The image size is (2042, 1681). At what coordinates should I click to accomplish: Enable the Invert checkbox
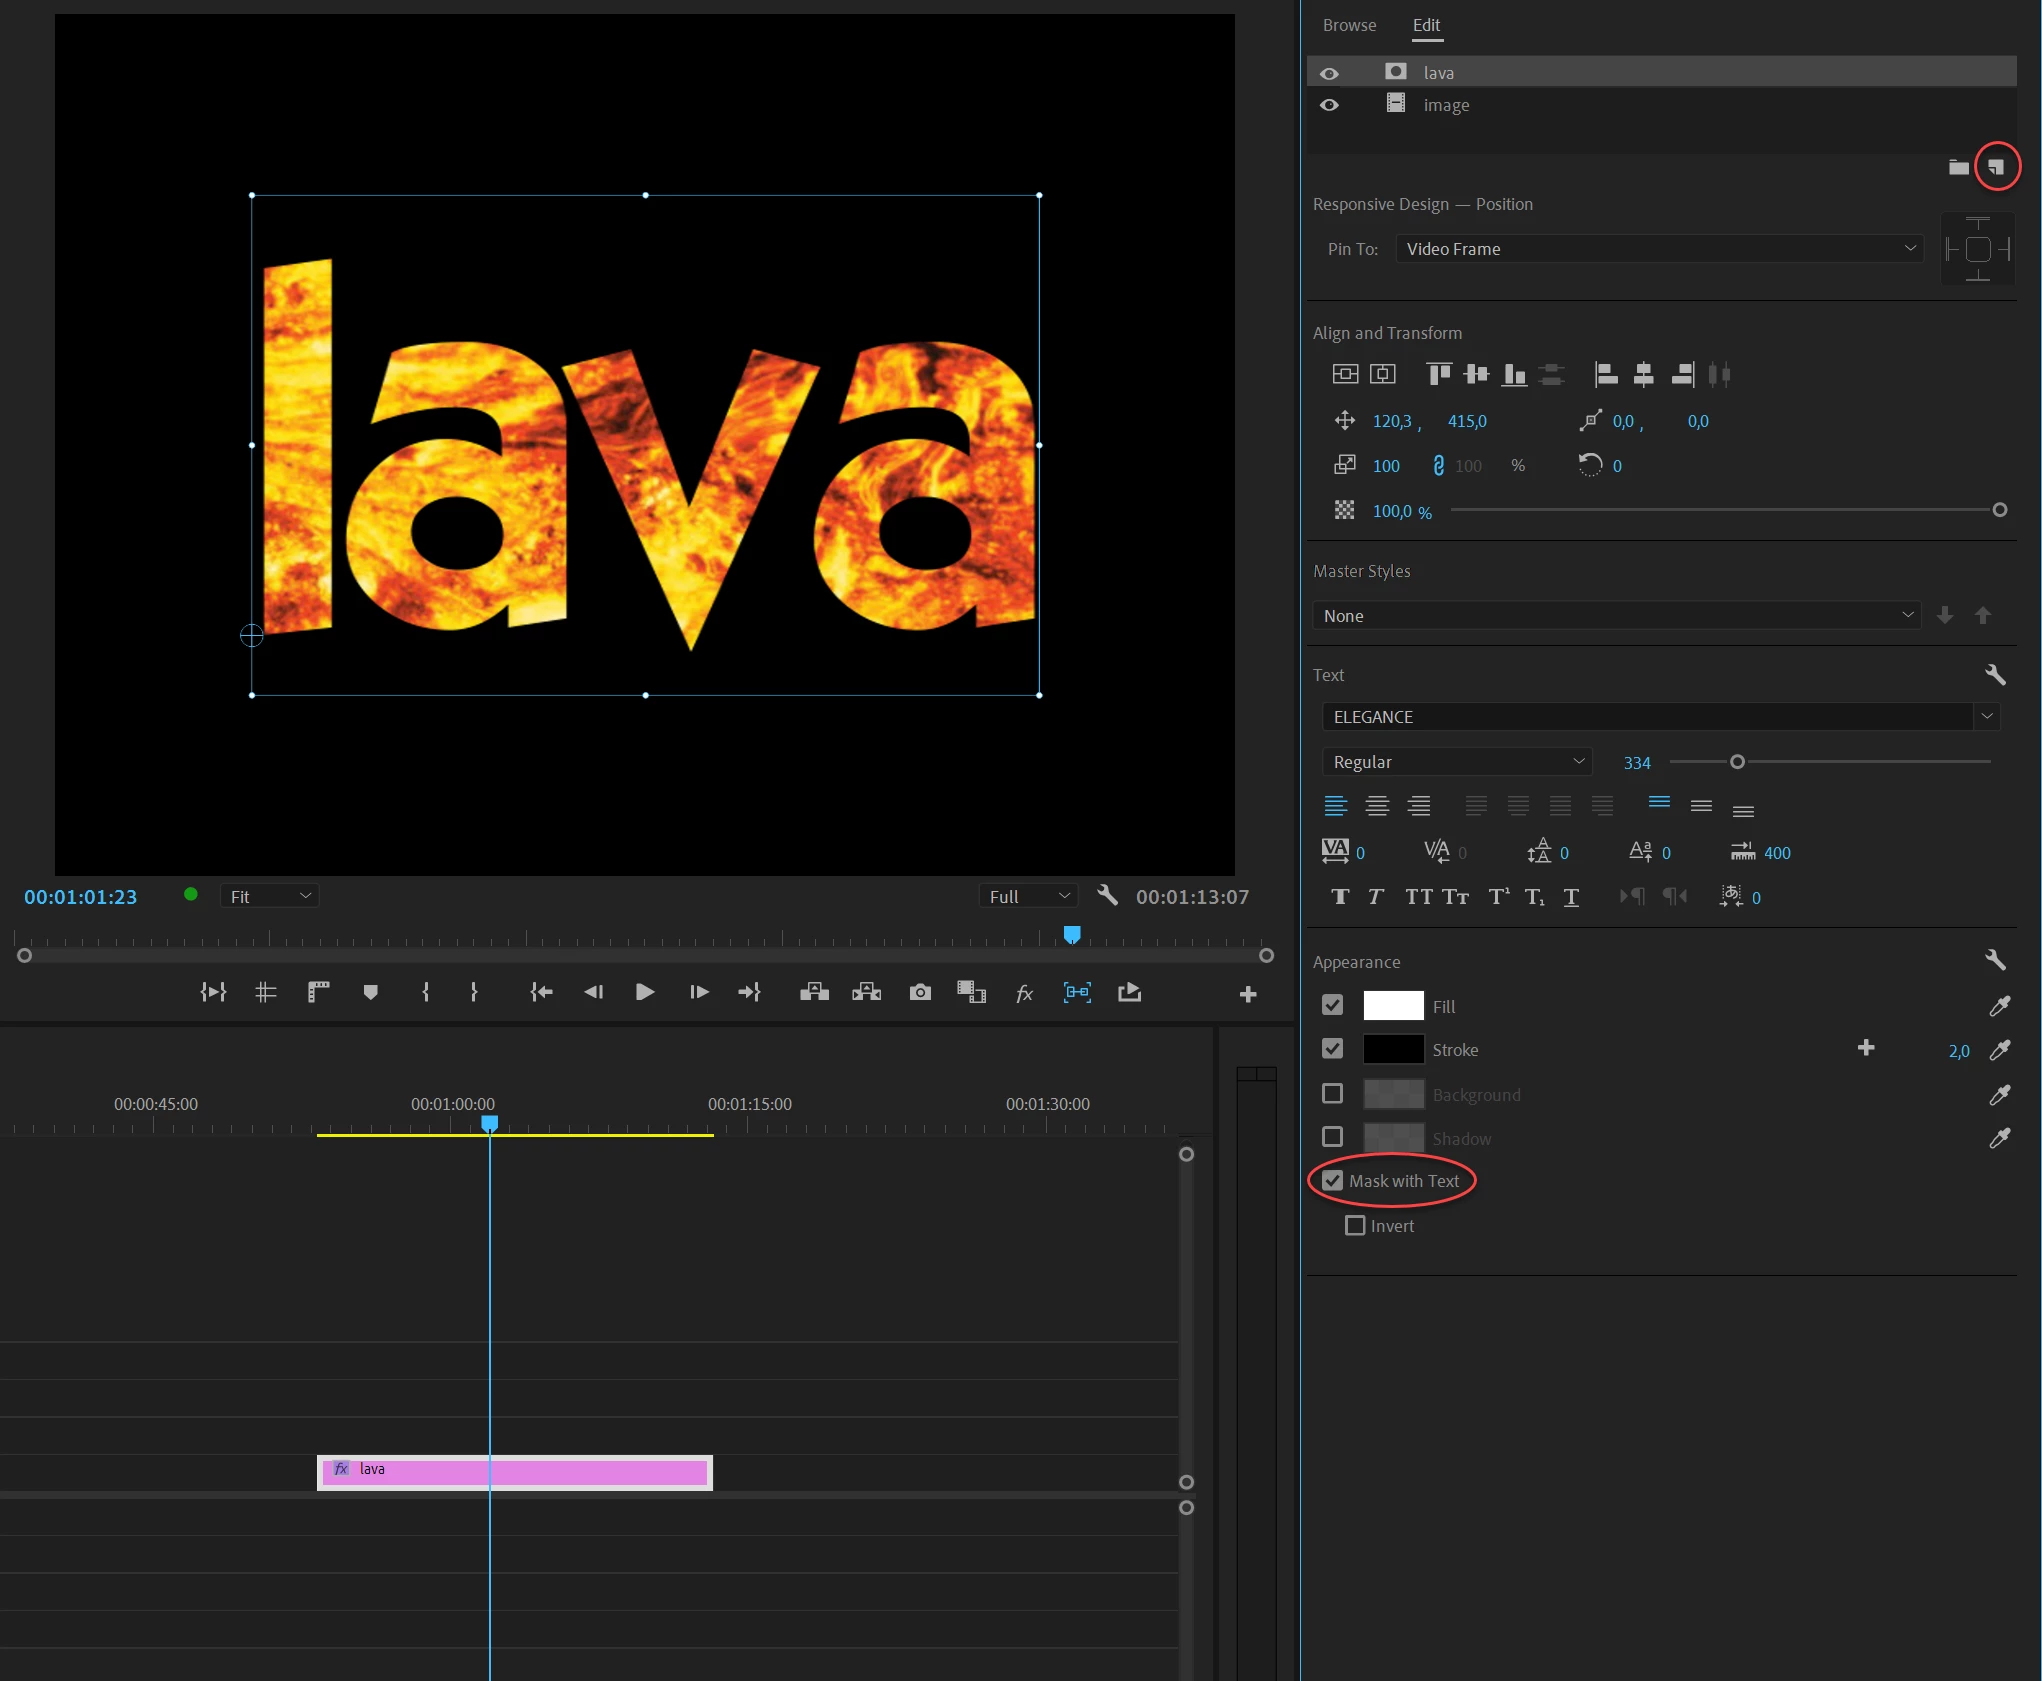(x=1355, y=1226)
